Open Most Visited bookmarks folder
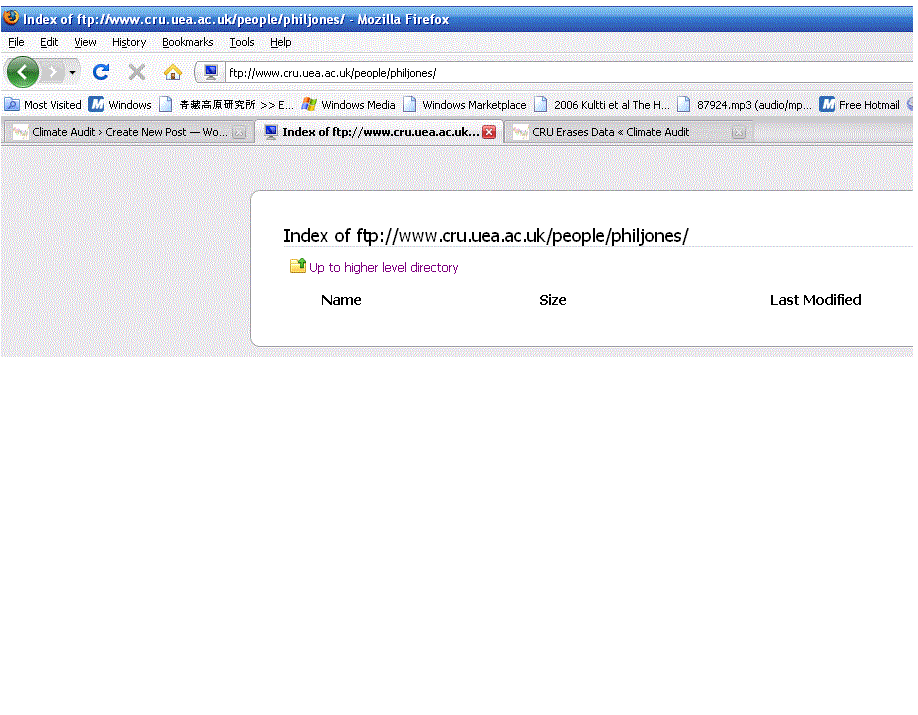The width and height of the screenshot is (918, 715). click(43, 105)
